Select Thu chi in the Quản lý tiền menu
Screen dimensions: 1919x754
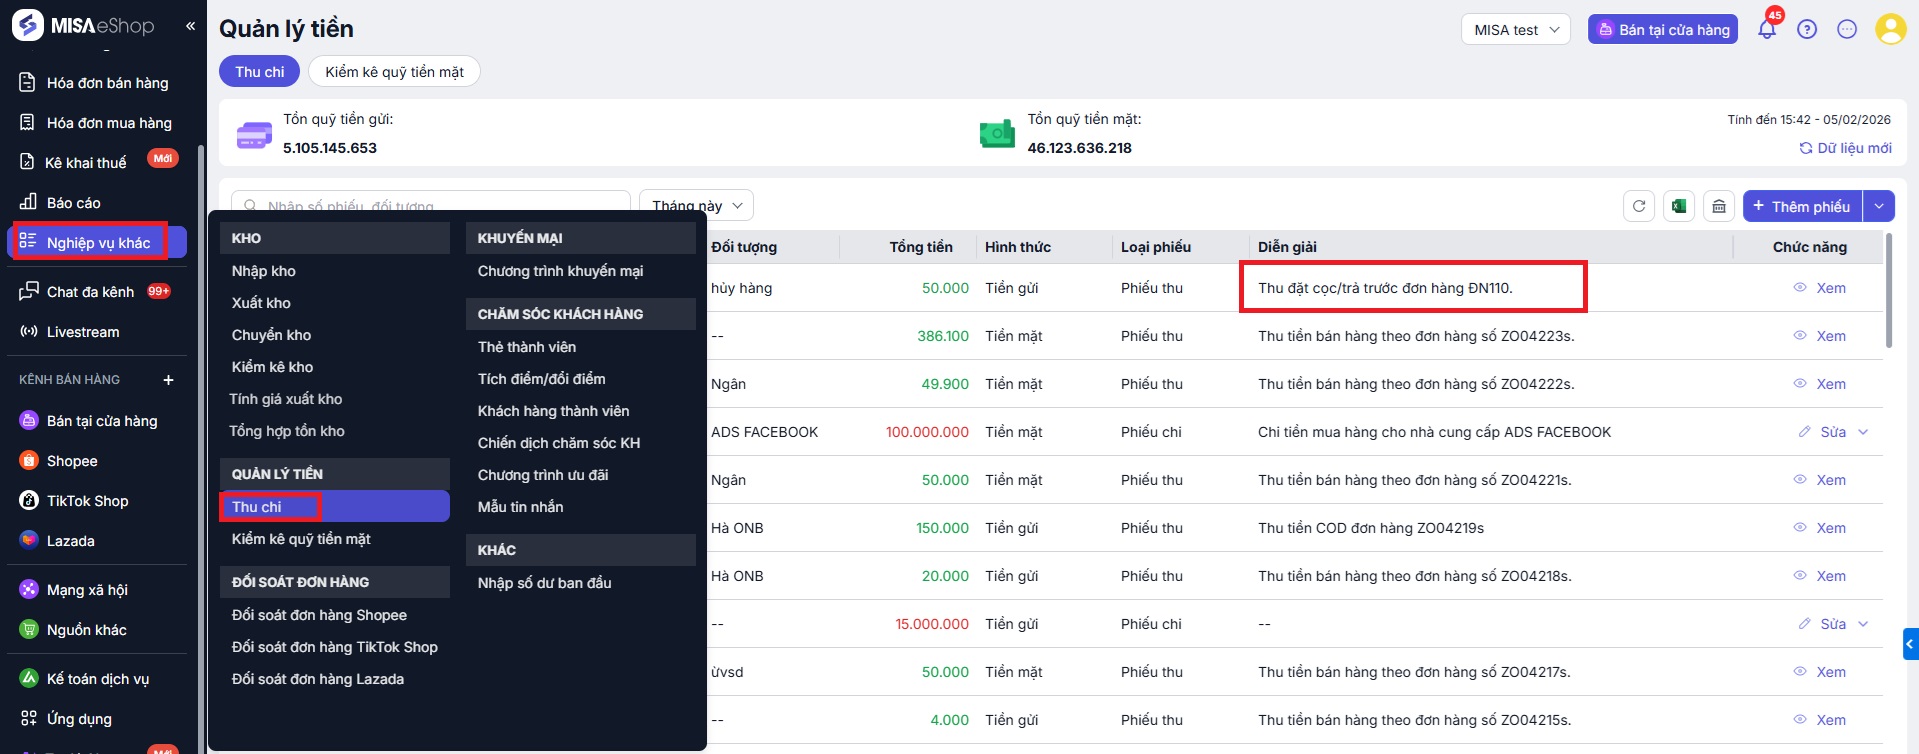tap(335, 507)
